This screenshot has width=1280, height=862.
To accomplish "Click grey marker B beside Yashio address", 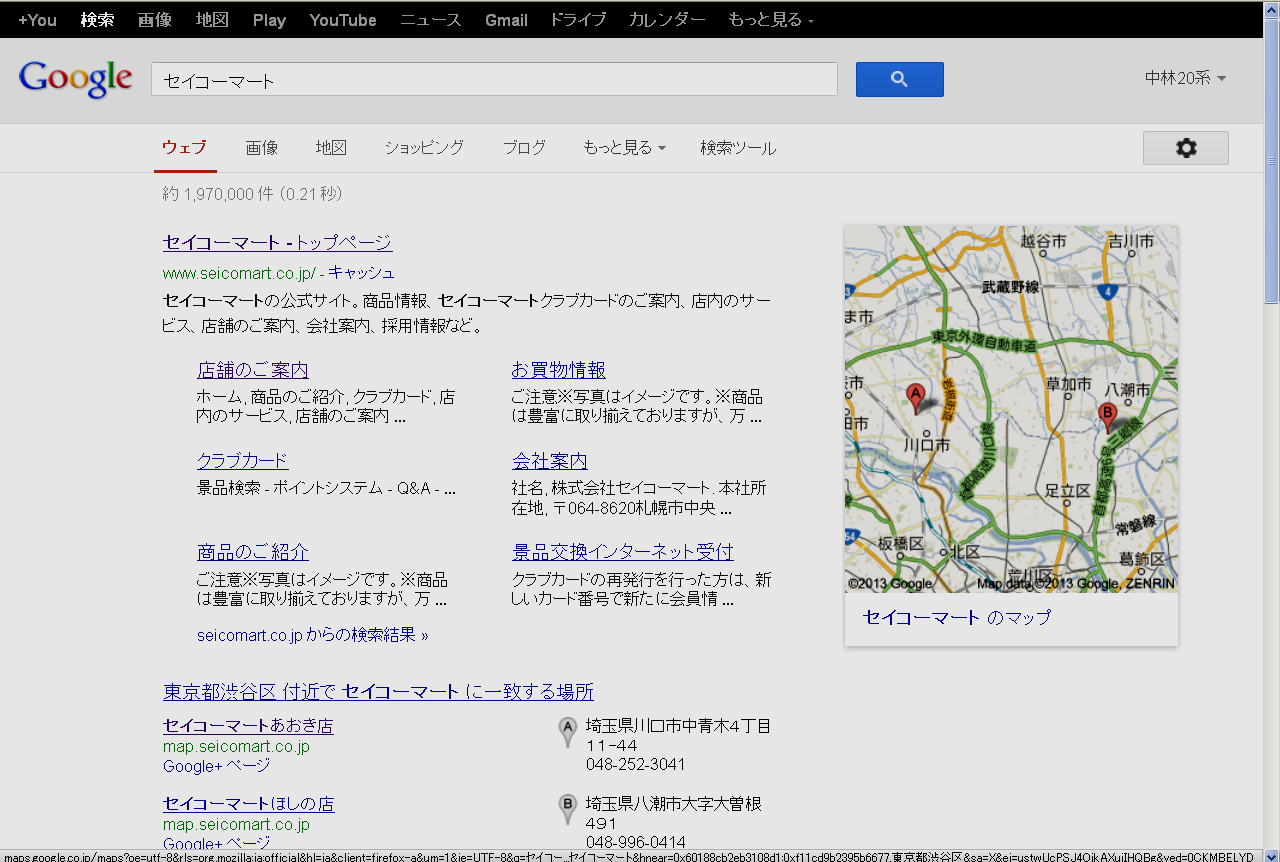I will tap(567, 809).
